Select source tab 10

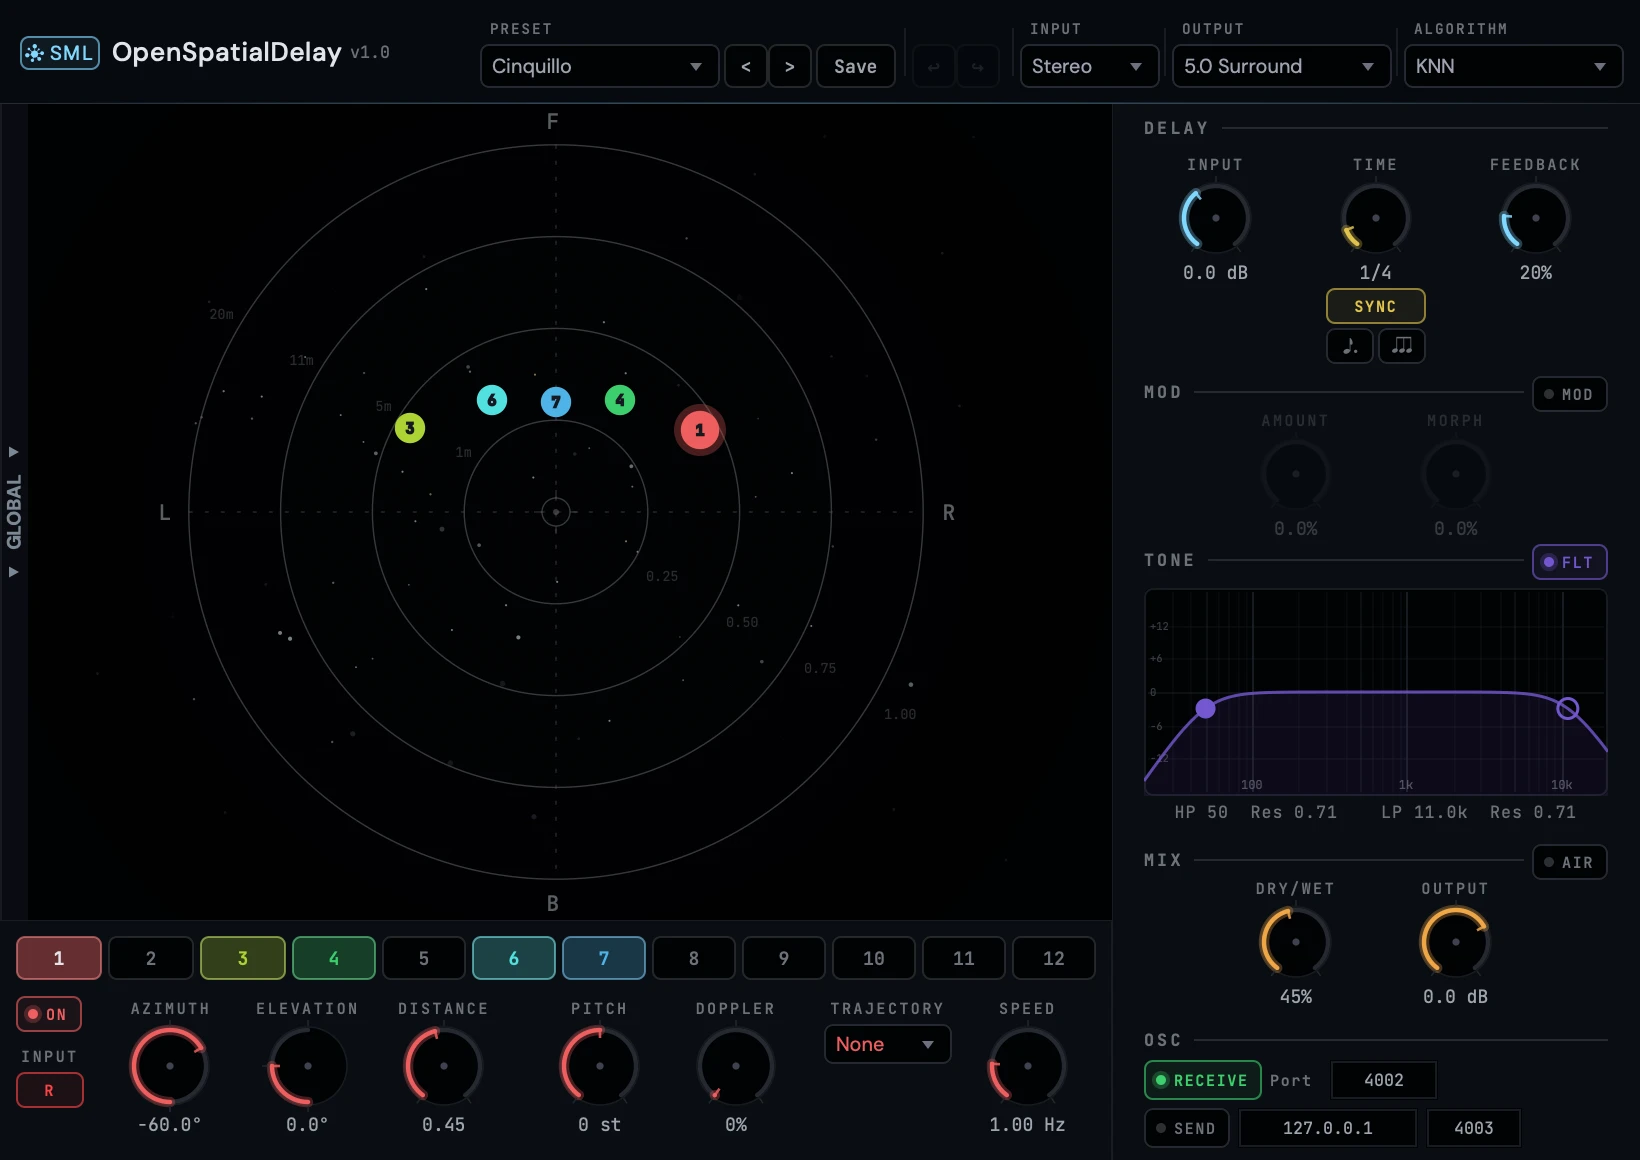pyautogui.click(x=874, y=958)
